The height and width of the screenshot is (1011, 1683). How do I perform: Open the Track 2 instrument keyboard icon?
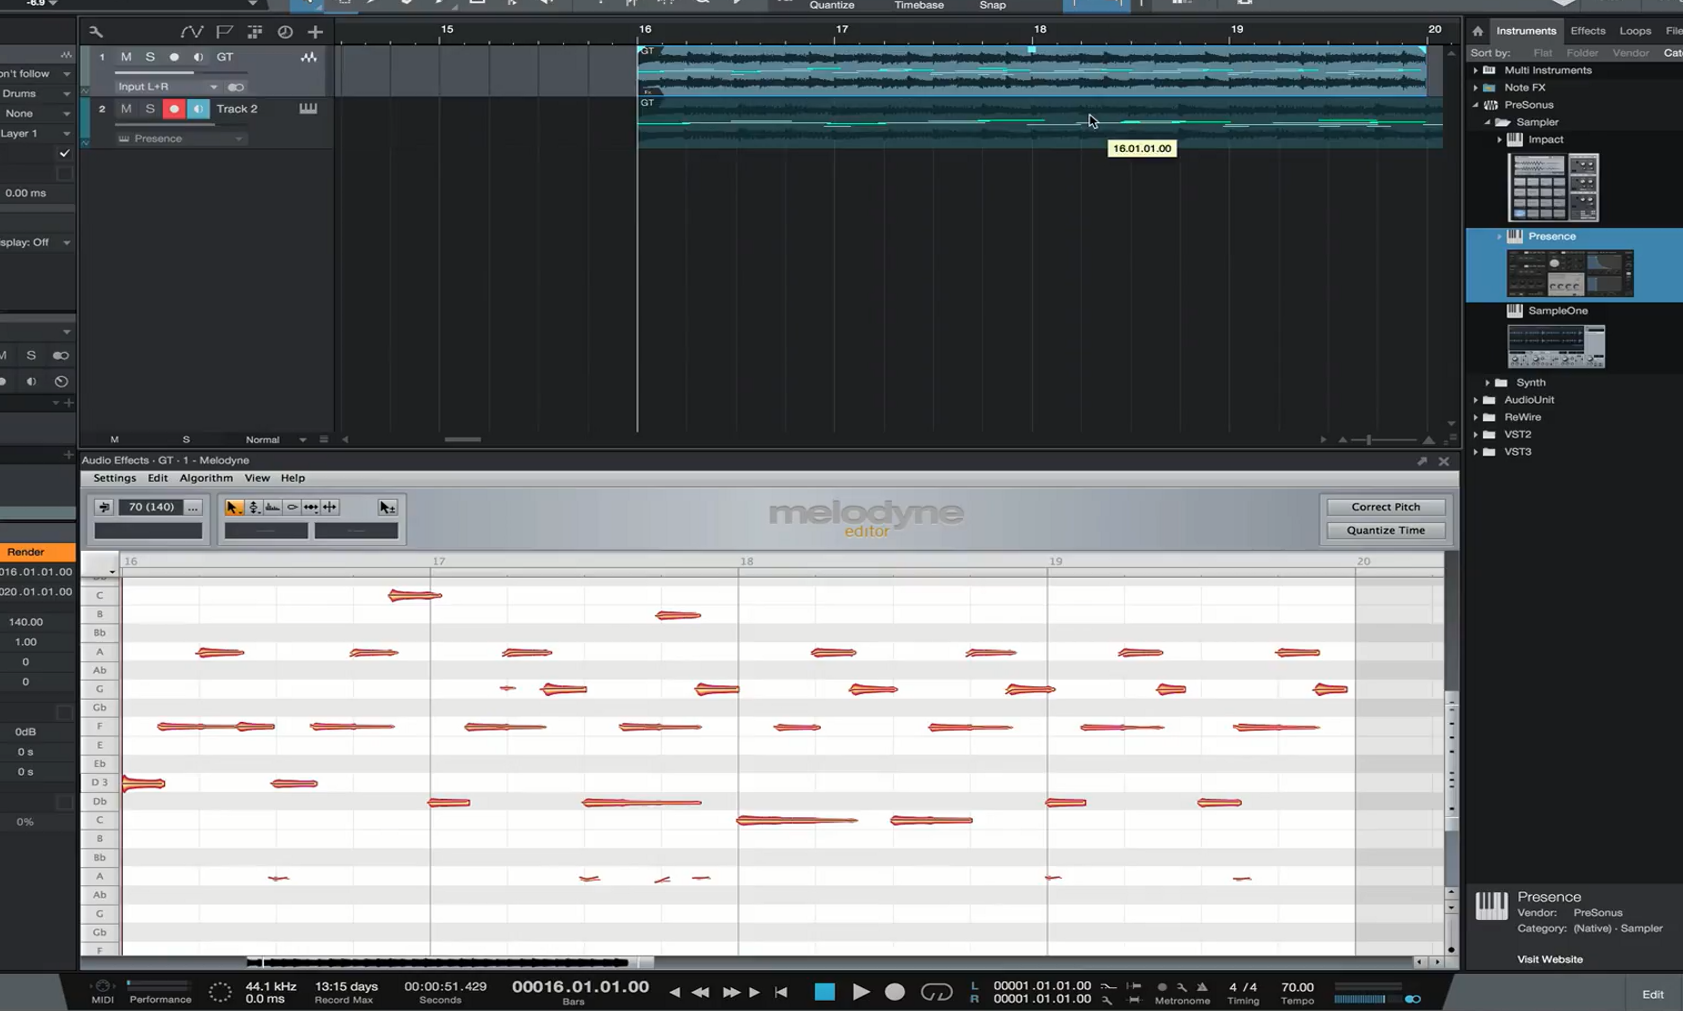[308, 108]
